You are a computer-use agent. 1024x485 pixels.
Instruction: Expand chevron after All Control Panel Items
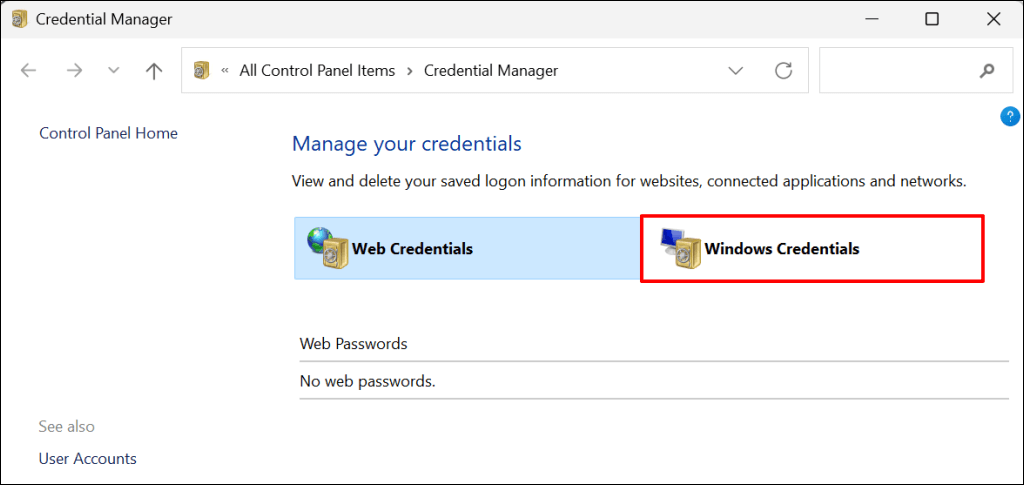click(x=410, y=71)
